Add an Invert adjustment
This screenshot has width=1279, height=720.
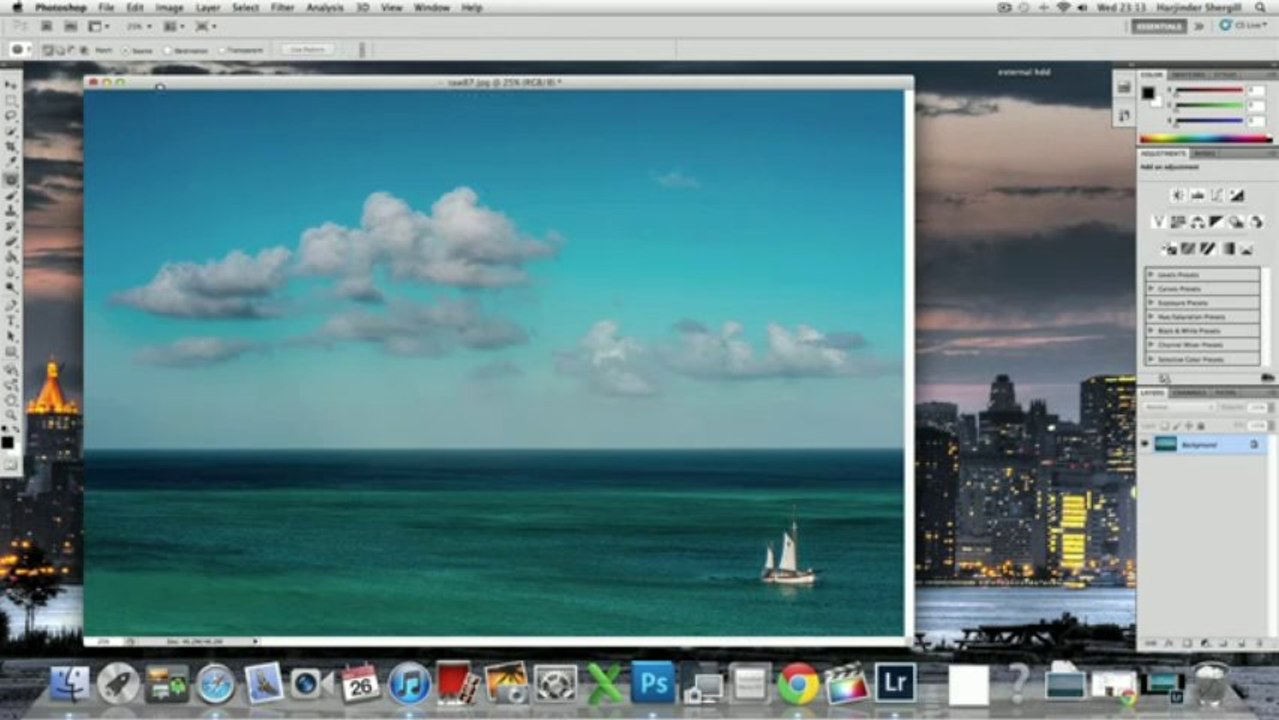coord(1168,248)
